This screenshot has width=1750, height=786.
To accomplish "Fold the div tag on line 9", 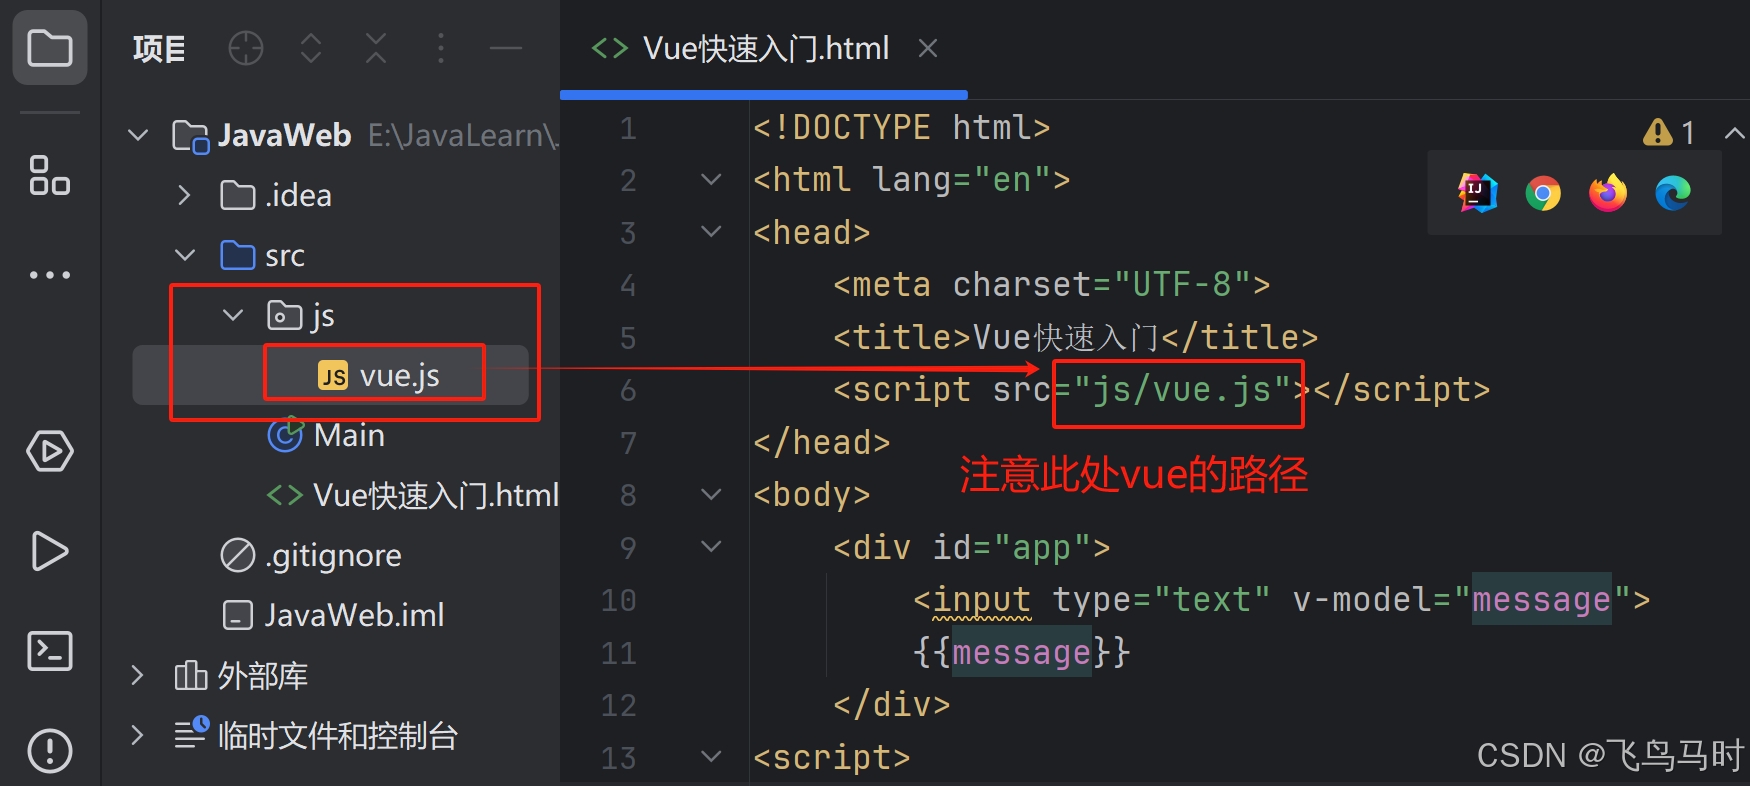I will [x=711, y=546].
